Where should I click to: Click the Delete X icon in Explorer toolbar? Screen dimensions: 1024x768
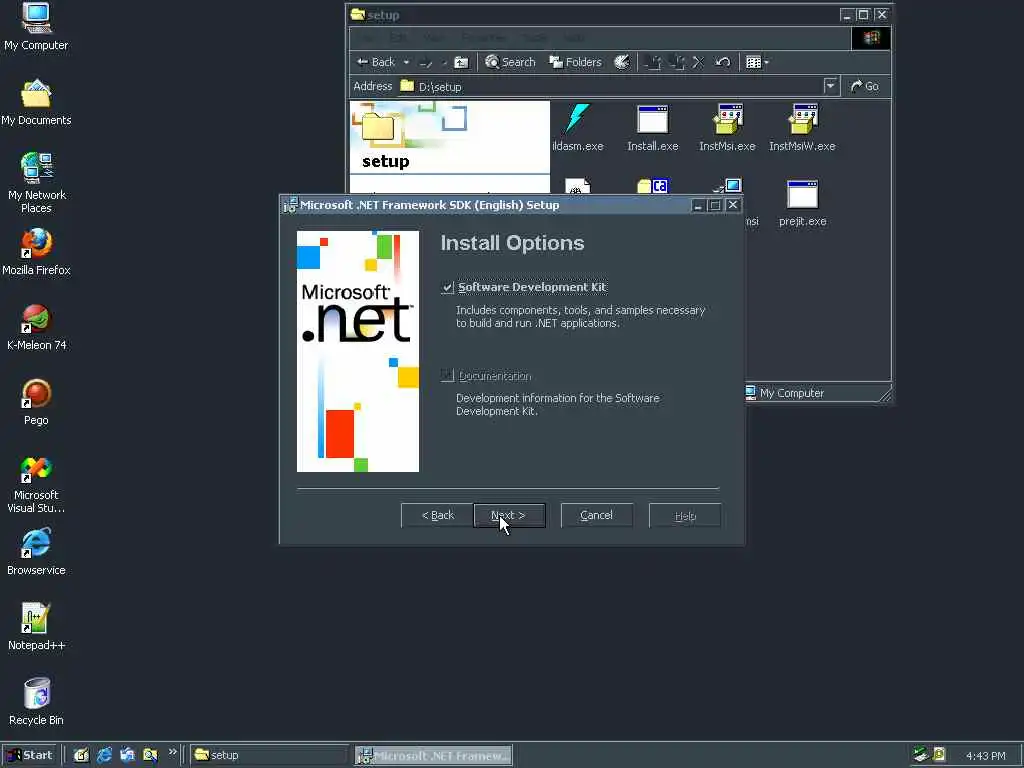click(x=698, y=62)
